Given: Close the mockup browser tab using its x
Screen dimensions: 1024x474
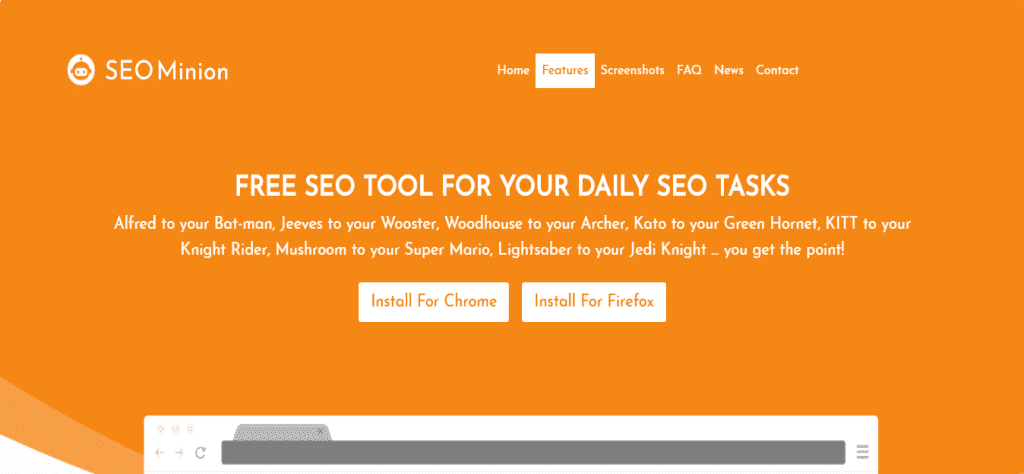Looking at the screenshot, I should (320, 431).
